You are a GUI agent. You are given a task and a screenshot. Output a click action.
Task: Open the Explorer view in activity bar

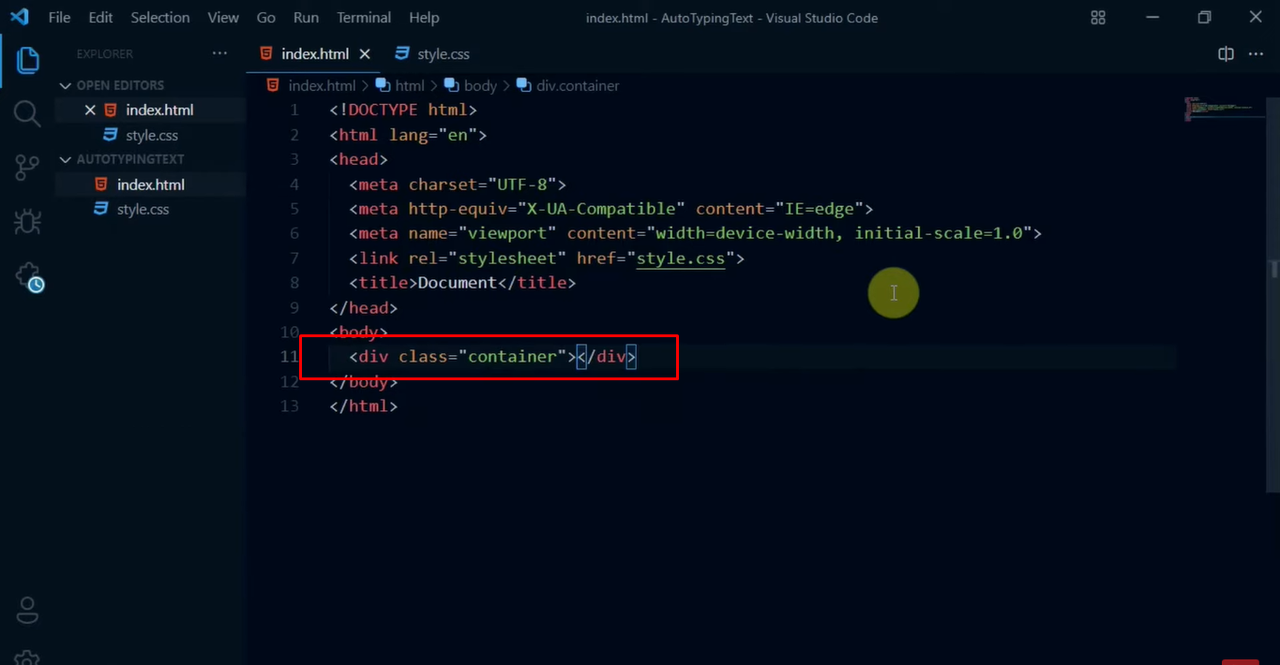pyautogui.click(x=27, y=60)
